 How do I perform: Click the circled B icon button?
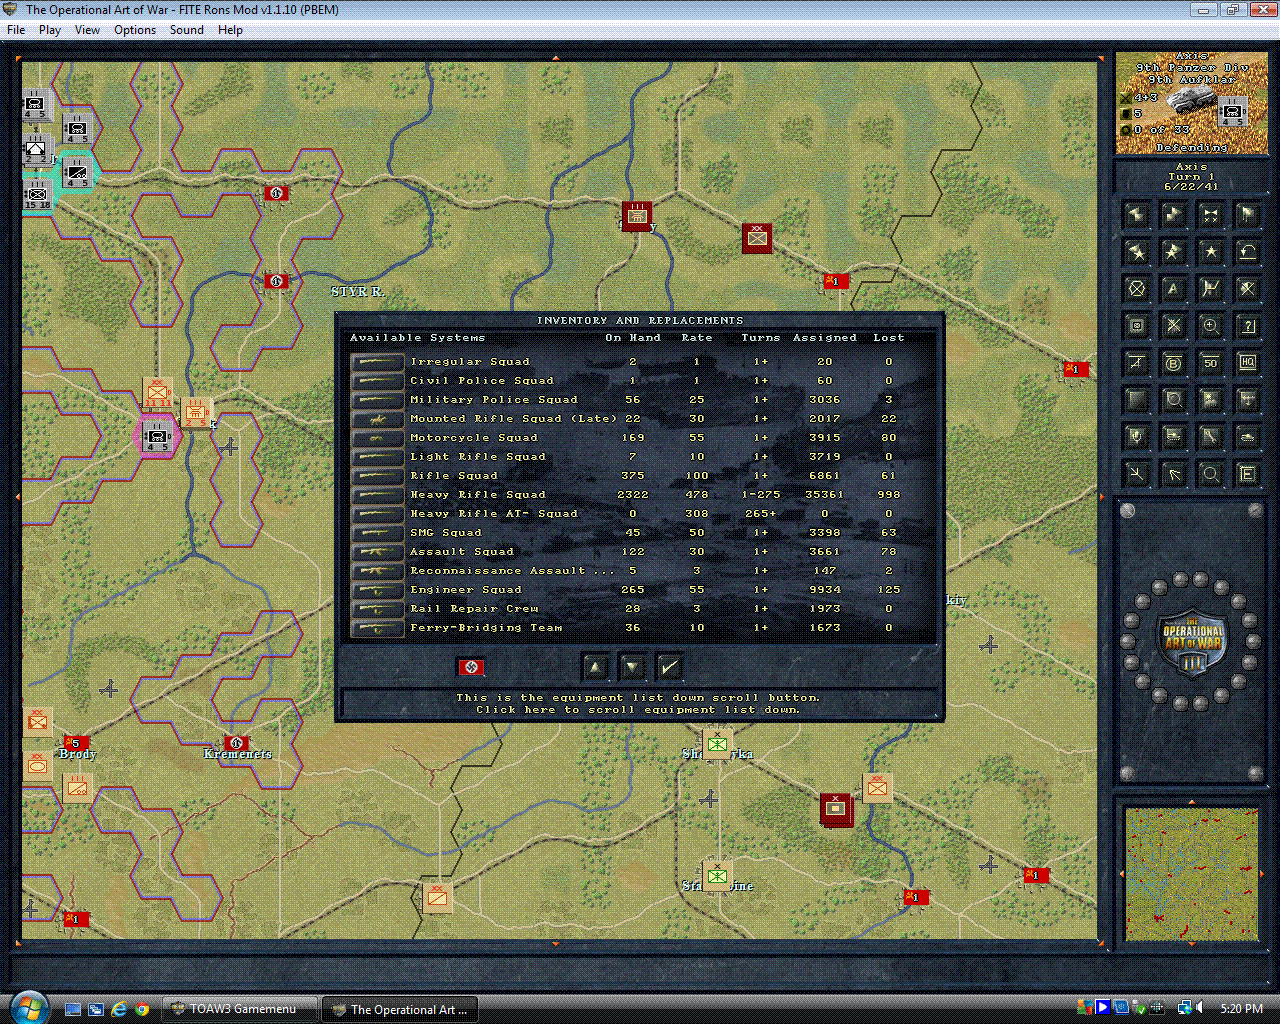[x=1173, y=363]
